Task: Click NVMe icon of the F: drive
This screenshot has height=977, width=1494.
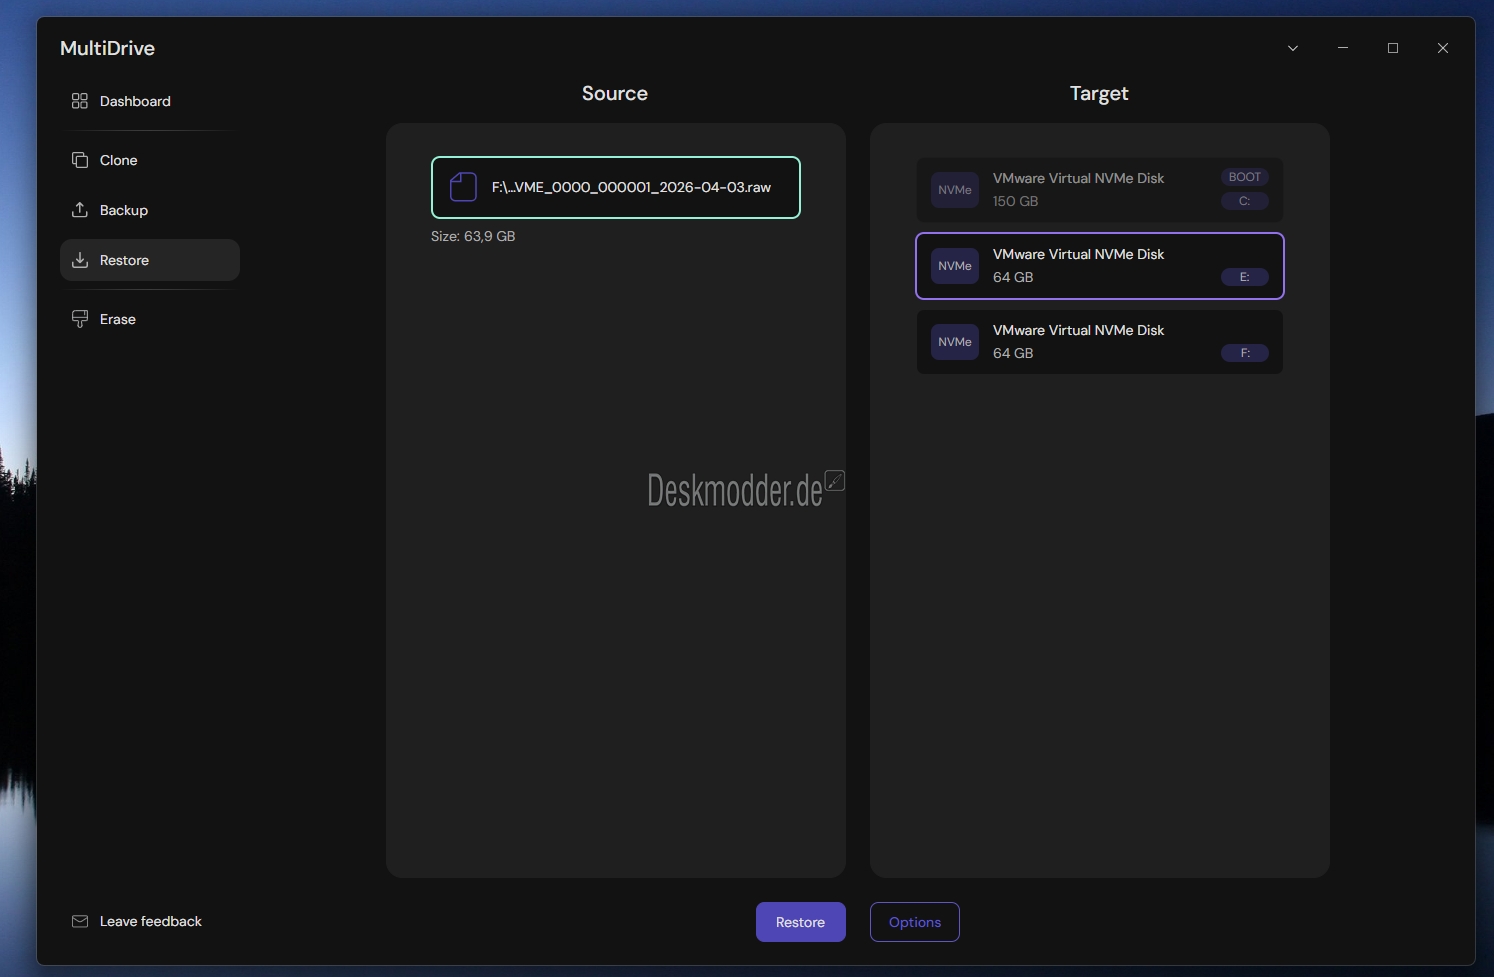Action: [x=954, y=342]
